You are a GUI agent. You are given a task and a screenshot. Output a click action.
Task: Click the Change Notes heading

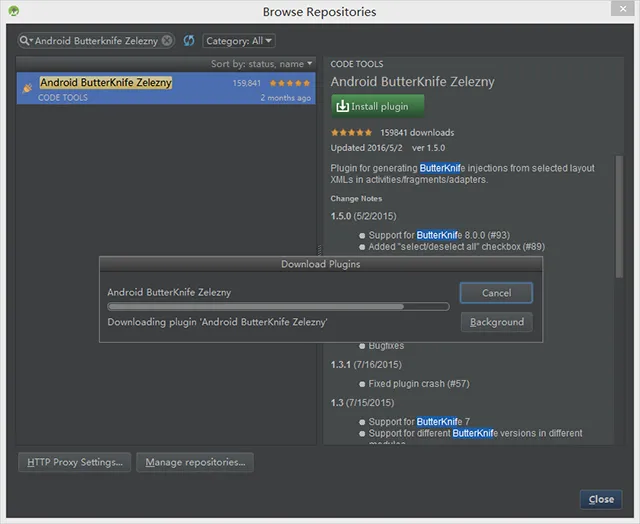click(x=356, y=198)
